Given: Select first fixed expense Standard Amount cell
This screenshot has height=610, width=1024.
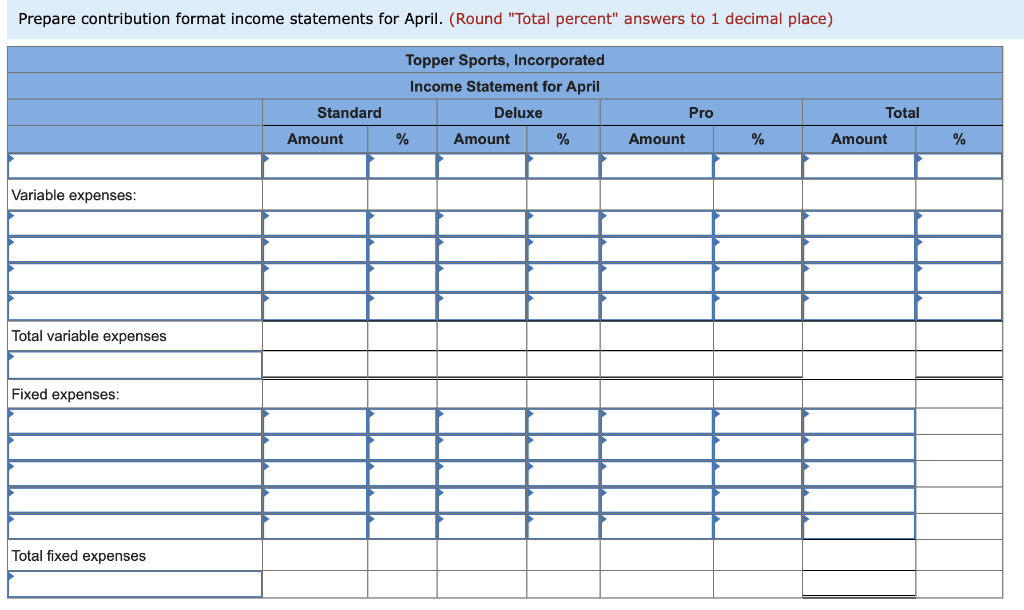Looking at the screenshot, I should (x=315, y=421).
